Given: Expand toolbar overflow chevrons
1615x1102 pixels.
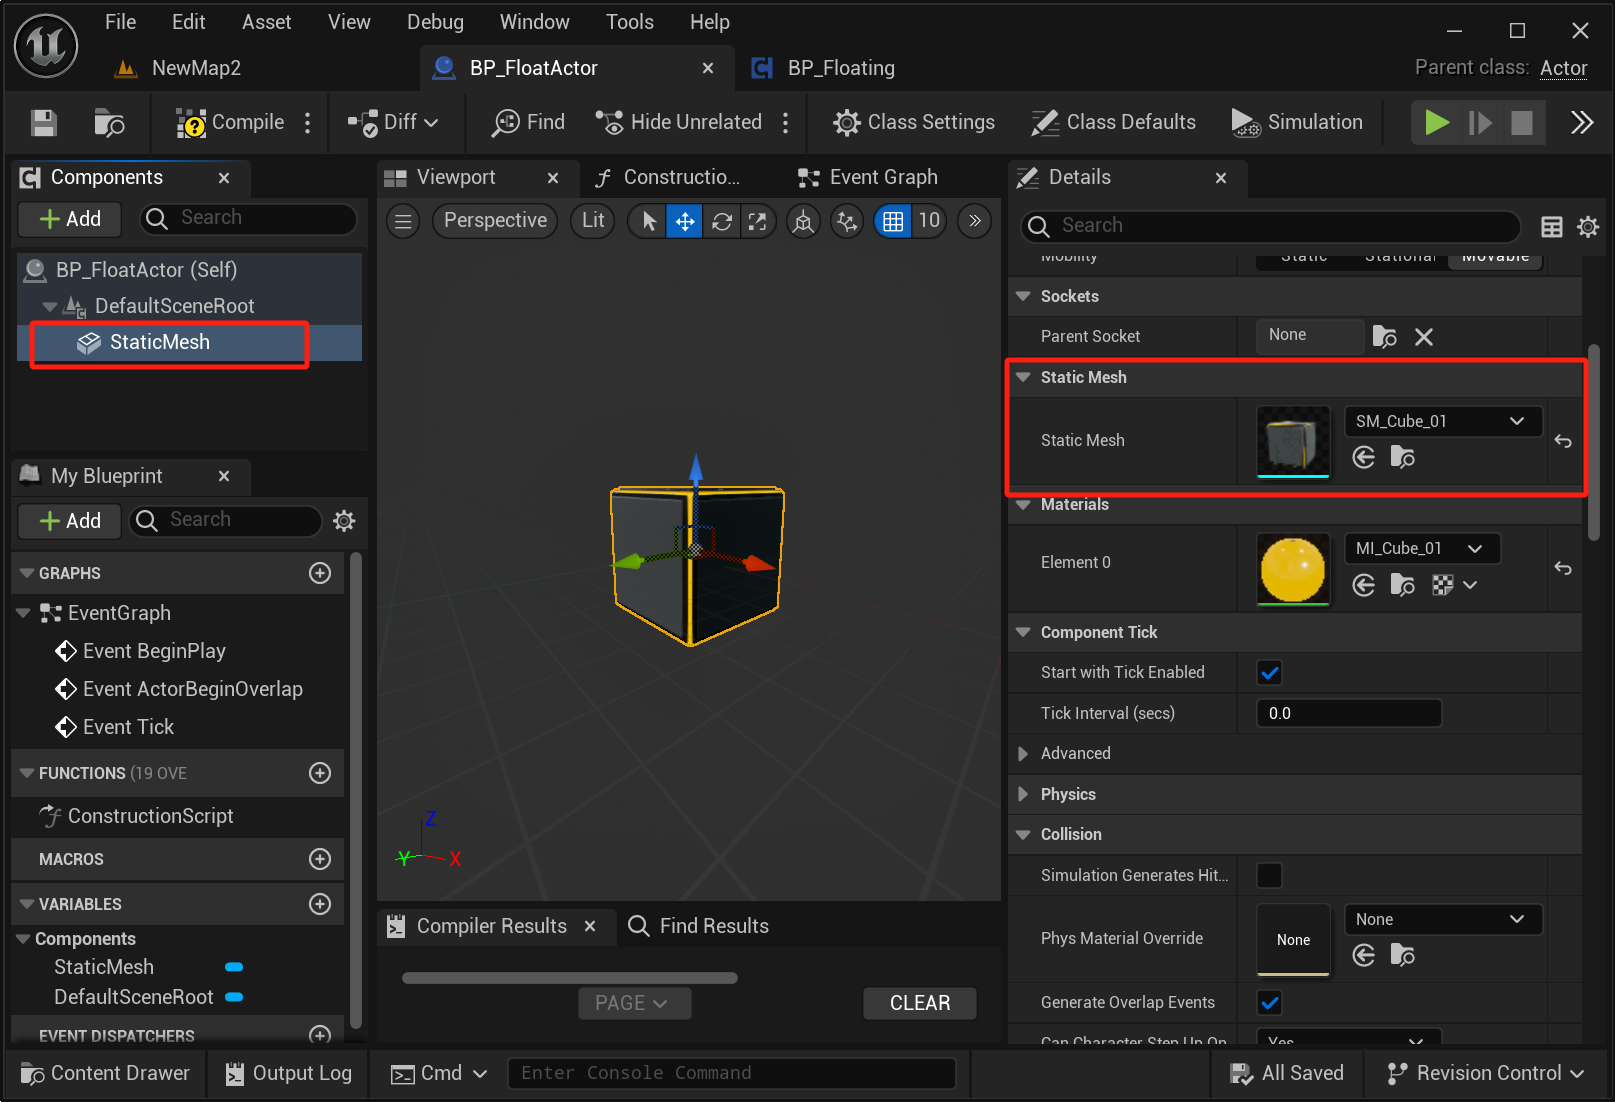Looking at the screenshot, I should point(1582,123).
